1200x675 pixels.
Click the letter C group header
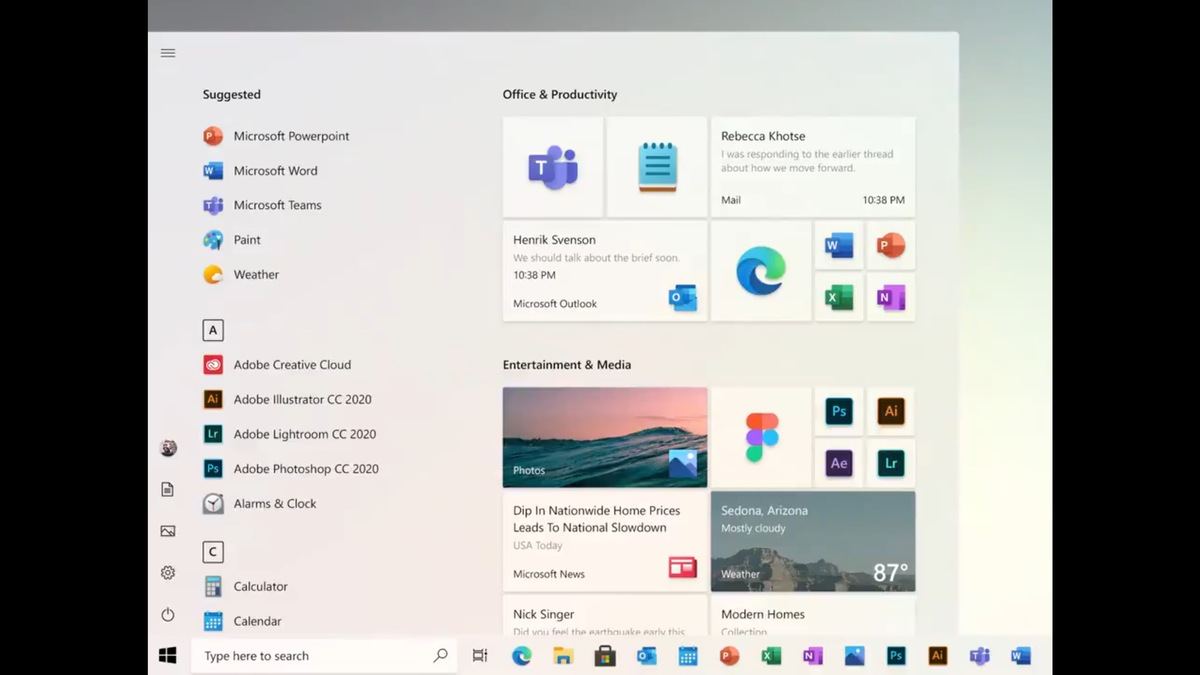coord(213,552)
